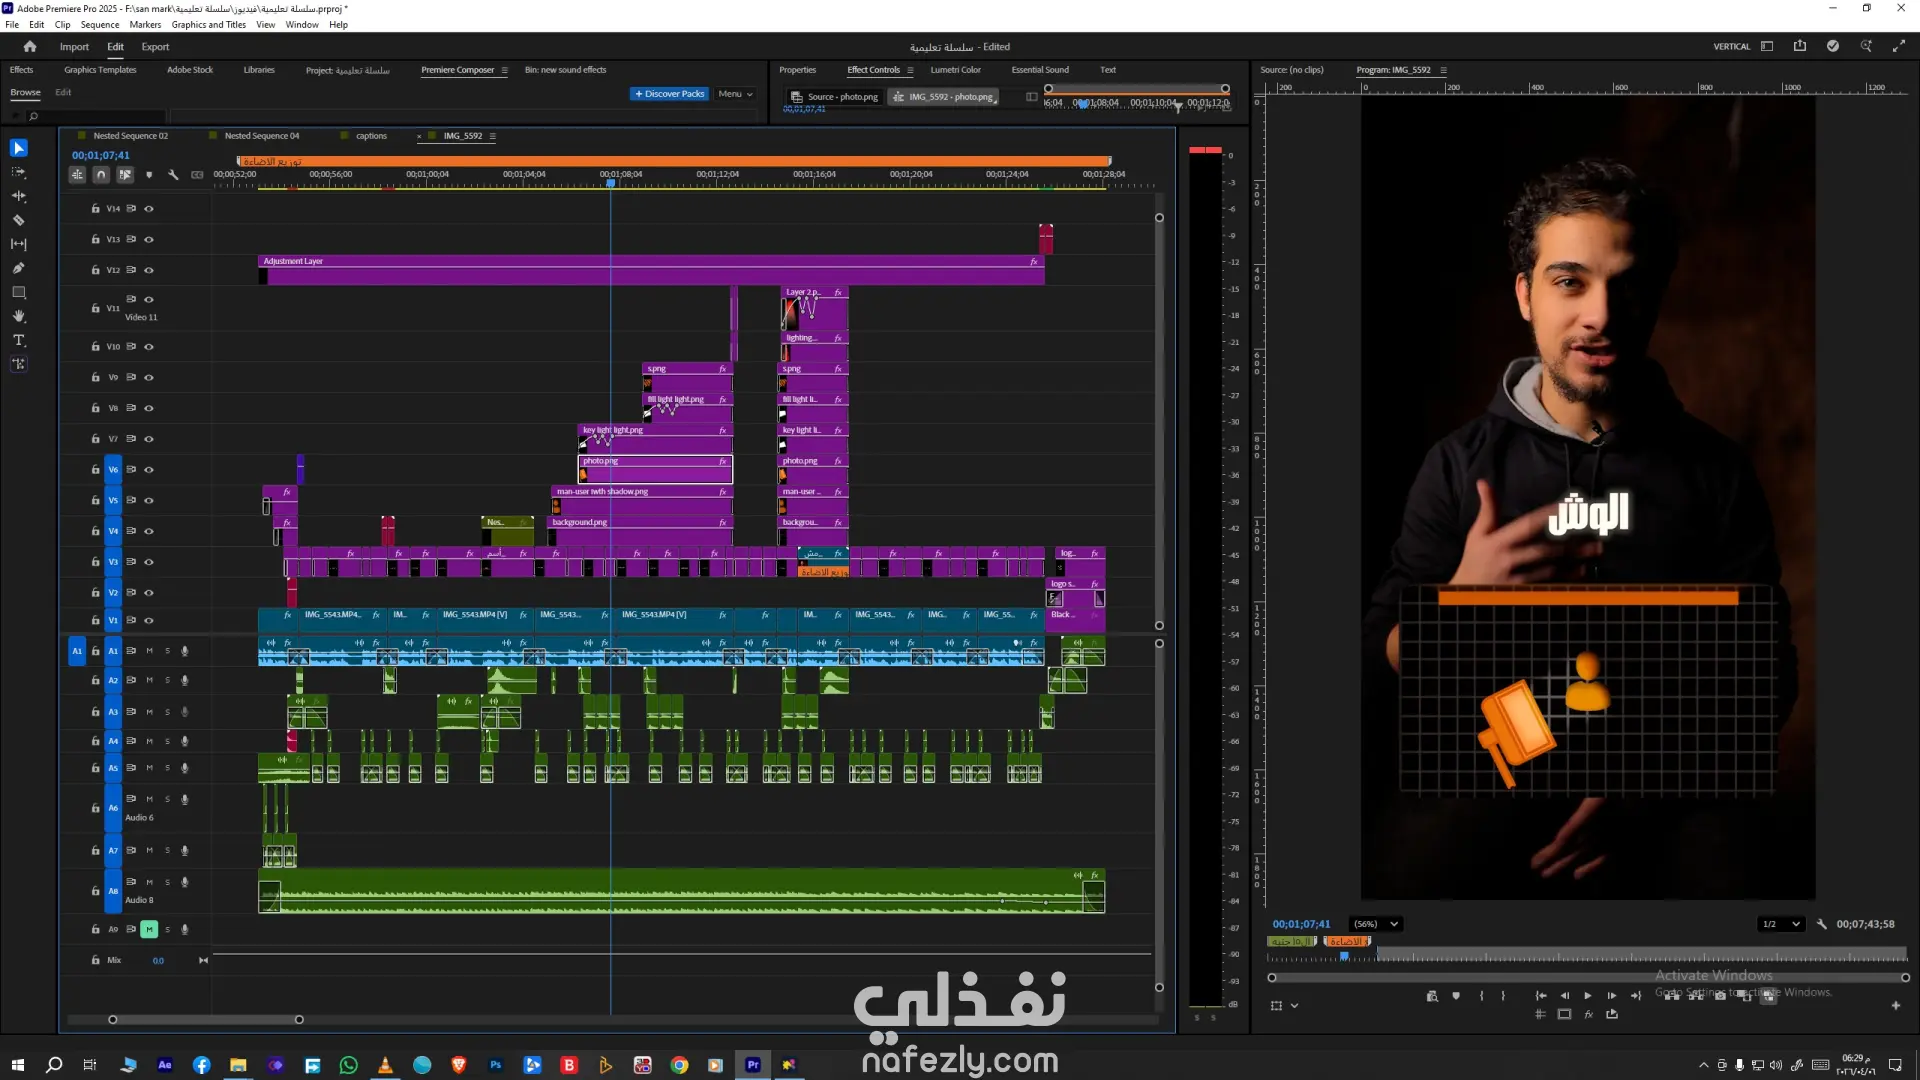The image size is (1920, 1080).
Task: Toggle visibility of track V14
Action: (149, 209)
